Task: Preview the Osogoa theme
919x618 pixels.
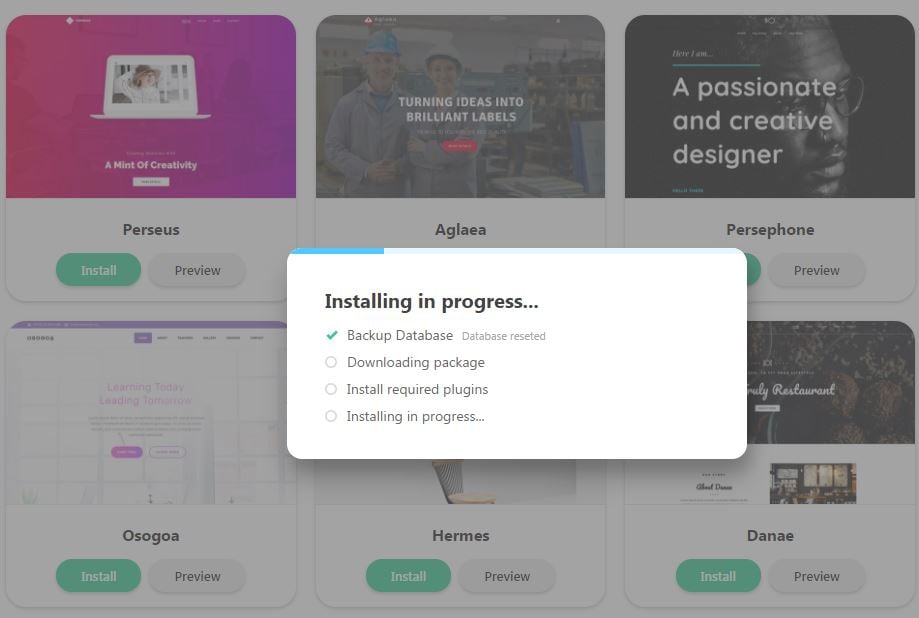Action: coord(198,576)
